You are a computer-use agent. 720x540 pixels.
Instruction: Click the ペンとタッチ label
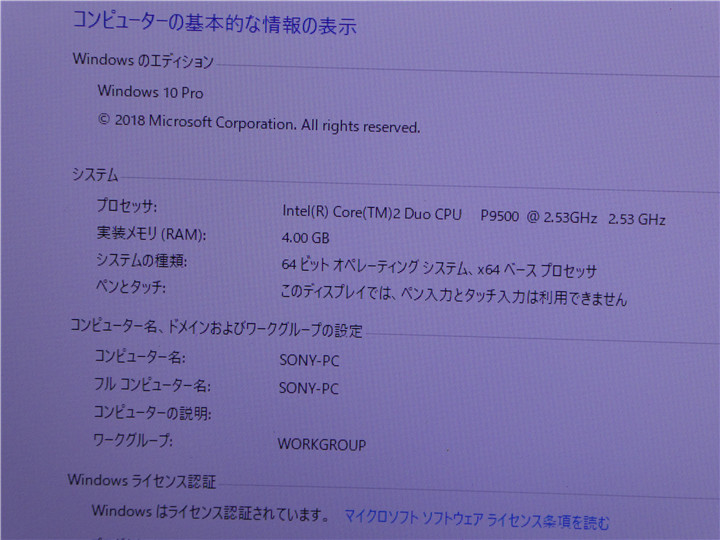(x=130, y=287)
